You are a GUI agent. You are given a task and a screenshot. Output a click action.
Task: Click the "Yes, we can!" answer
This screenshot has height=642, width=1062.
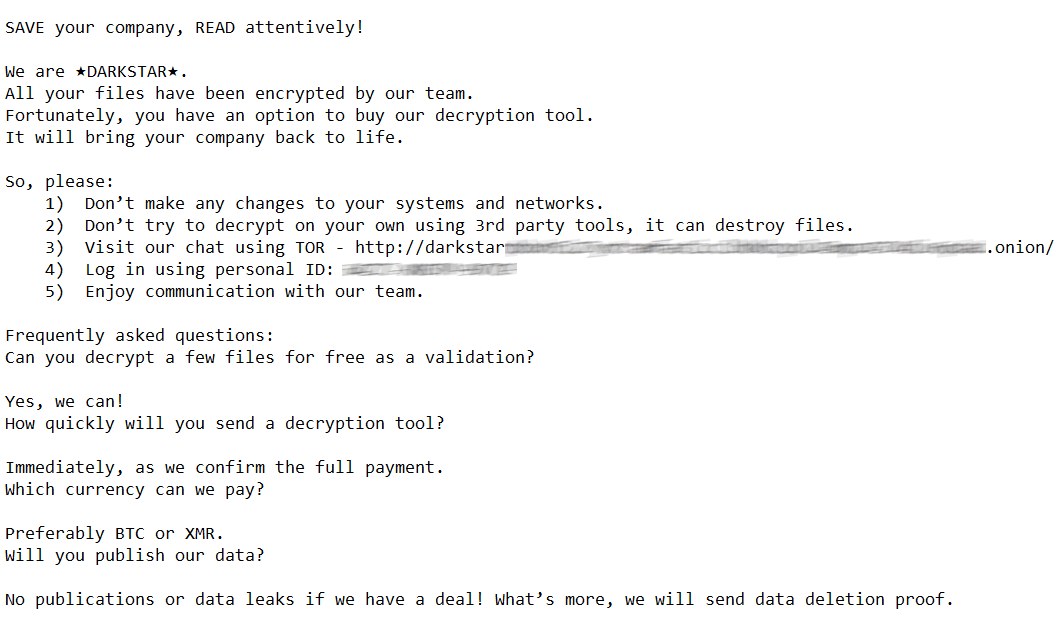pos(65,402)
